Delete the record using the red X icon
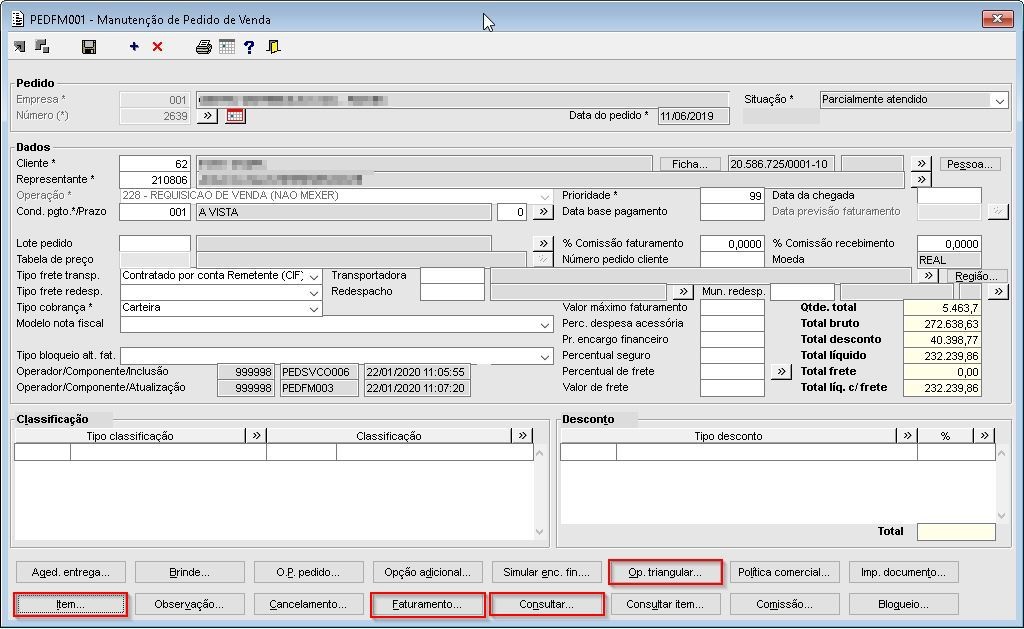 tap(157, 47)
